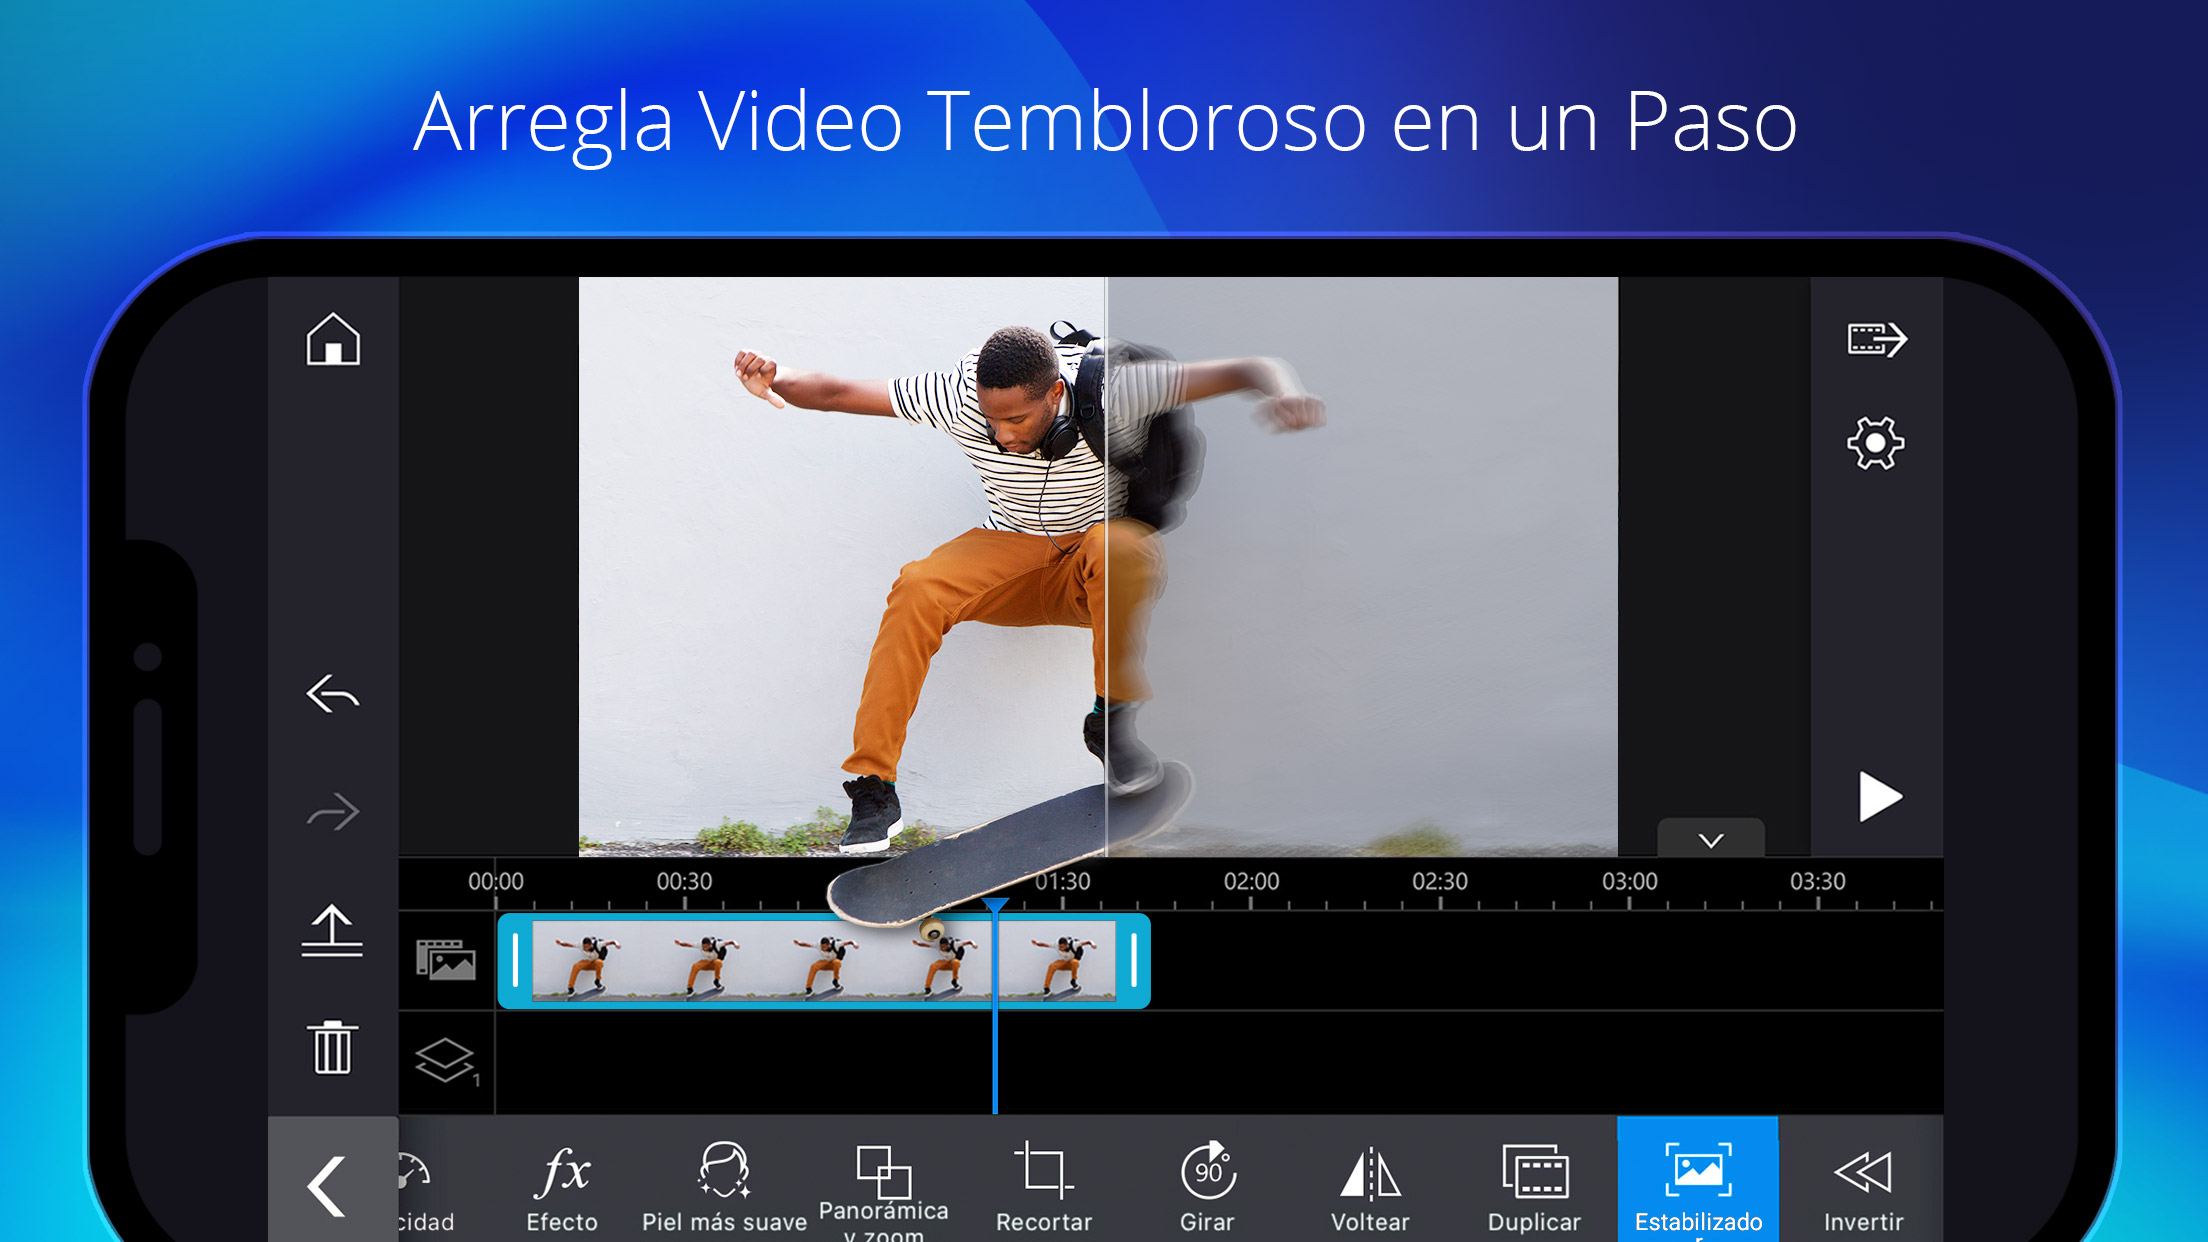Select the video clip on timeline

coord(824,961)
